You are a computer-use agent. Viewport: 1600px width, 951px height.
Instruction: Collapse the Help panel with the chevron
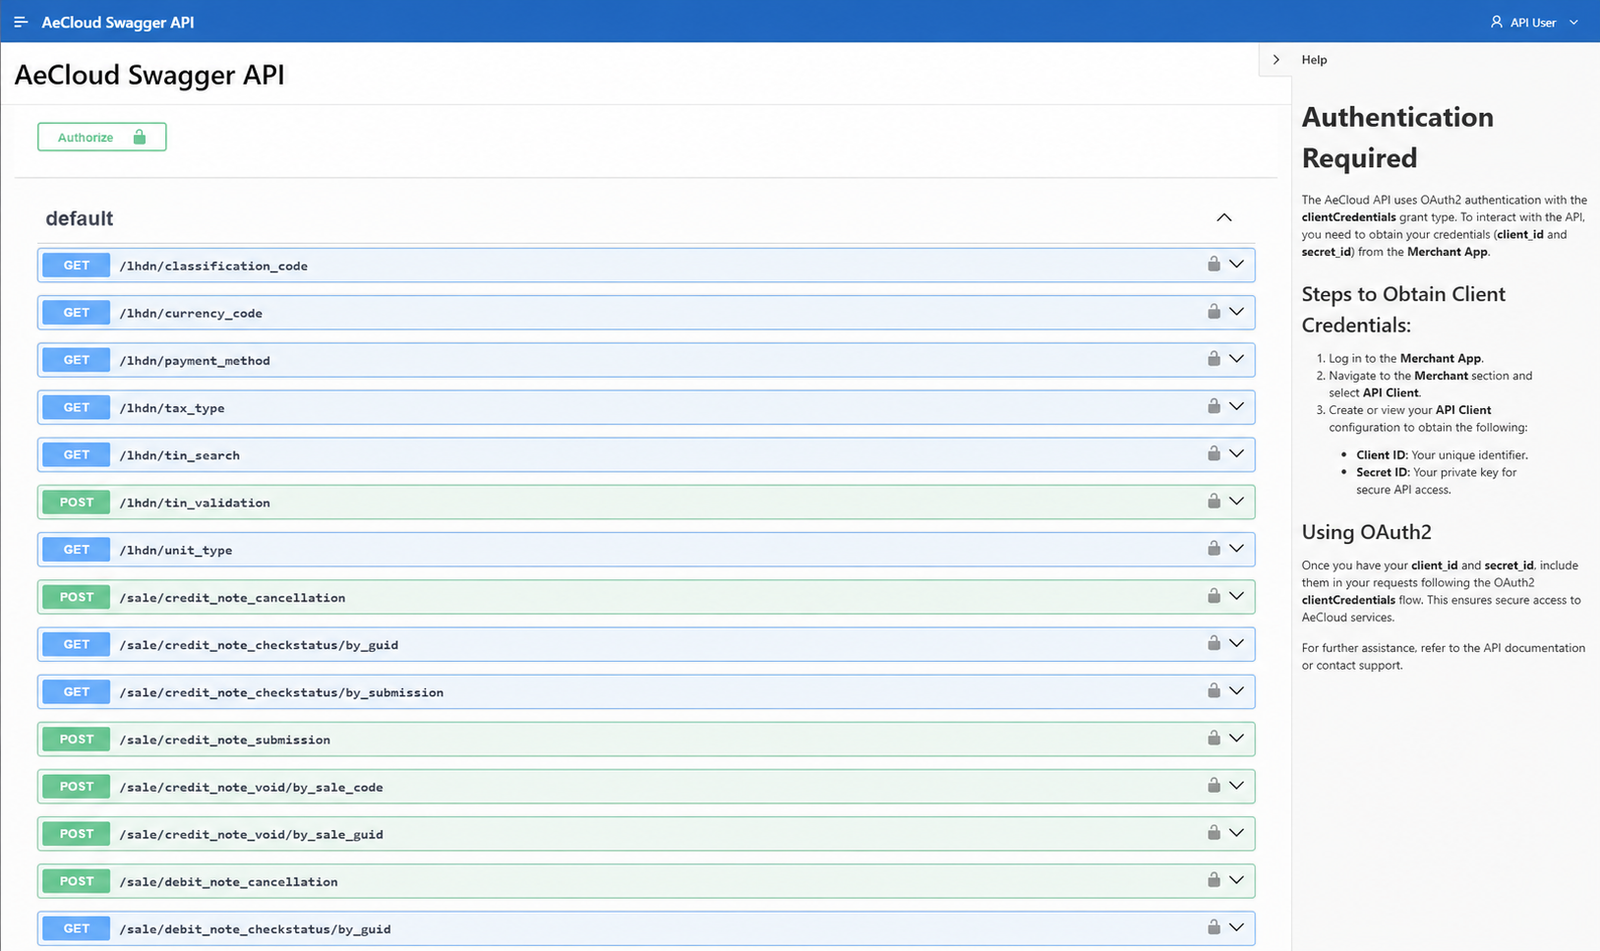click(1276, 60)
